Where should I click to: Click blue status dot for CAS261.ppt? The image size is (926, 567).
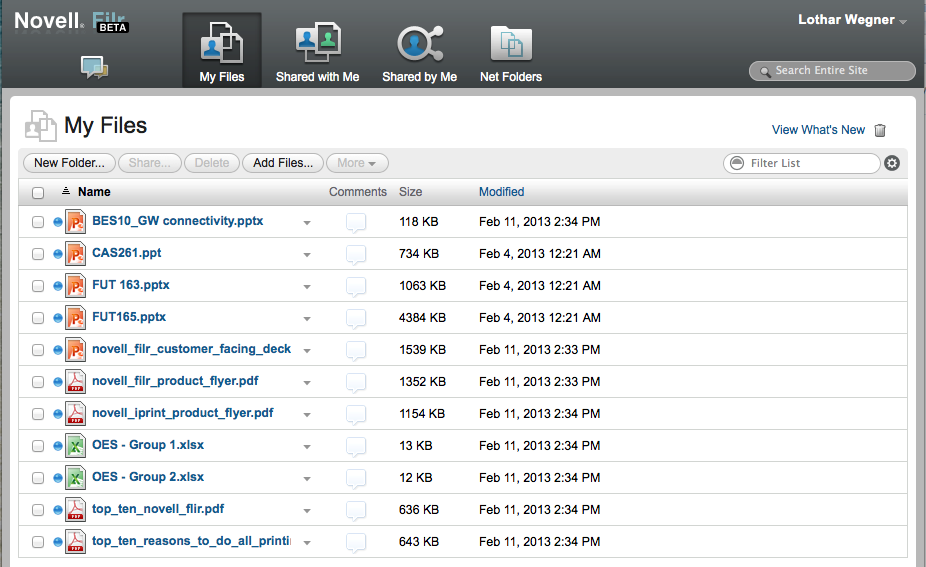pos(58,254)
